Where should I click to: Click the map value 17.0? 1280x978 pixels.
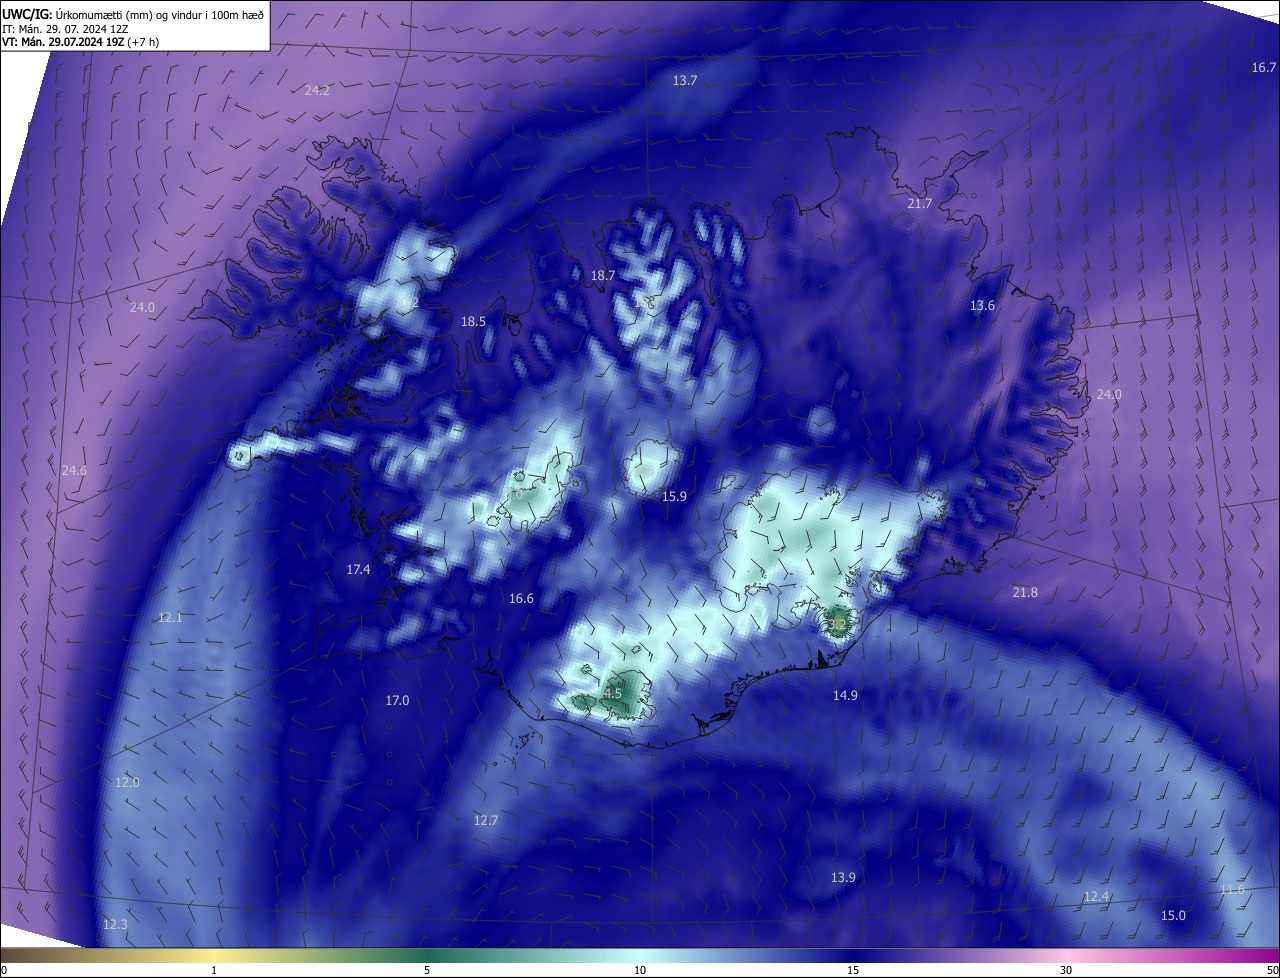[x=397, y=700]
